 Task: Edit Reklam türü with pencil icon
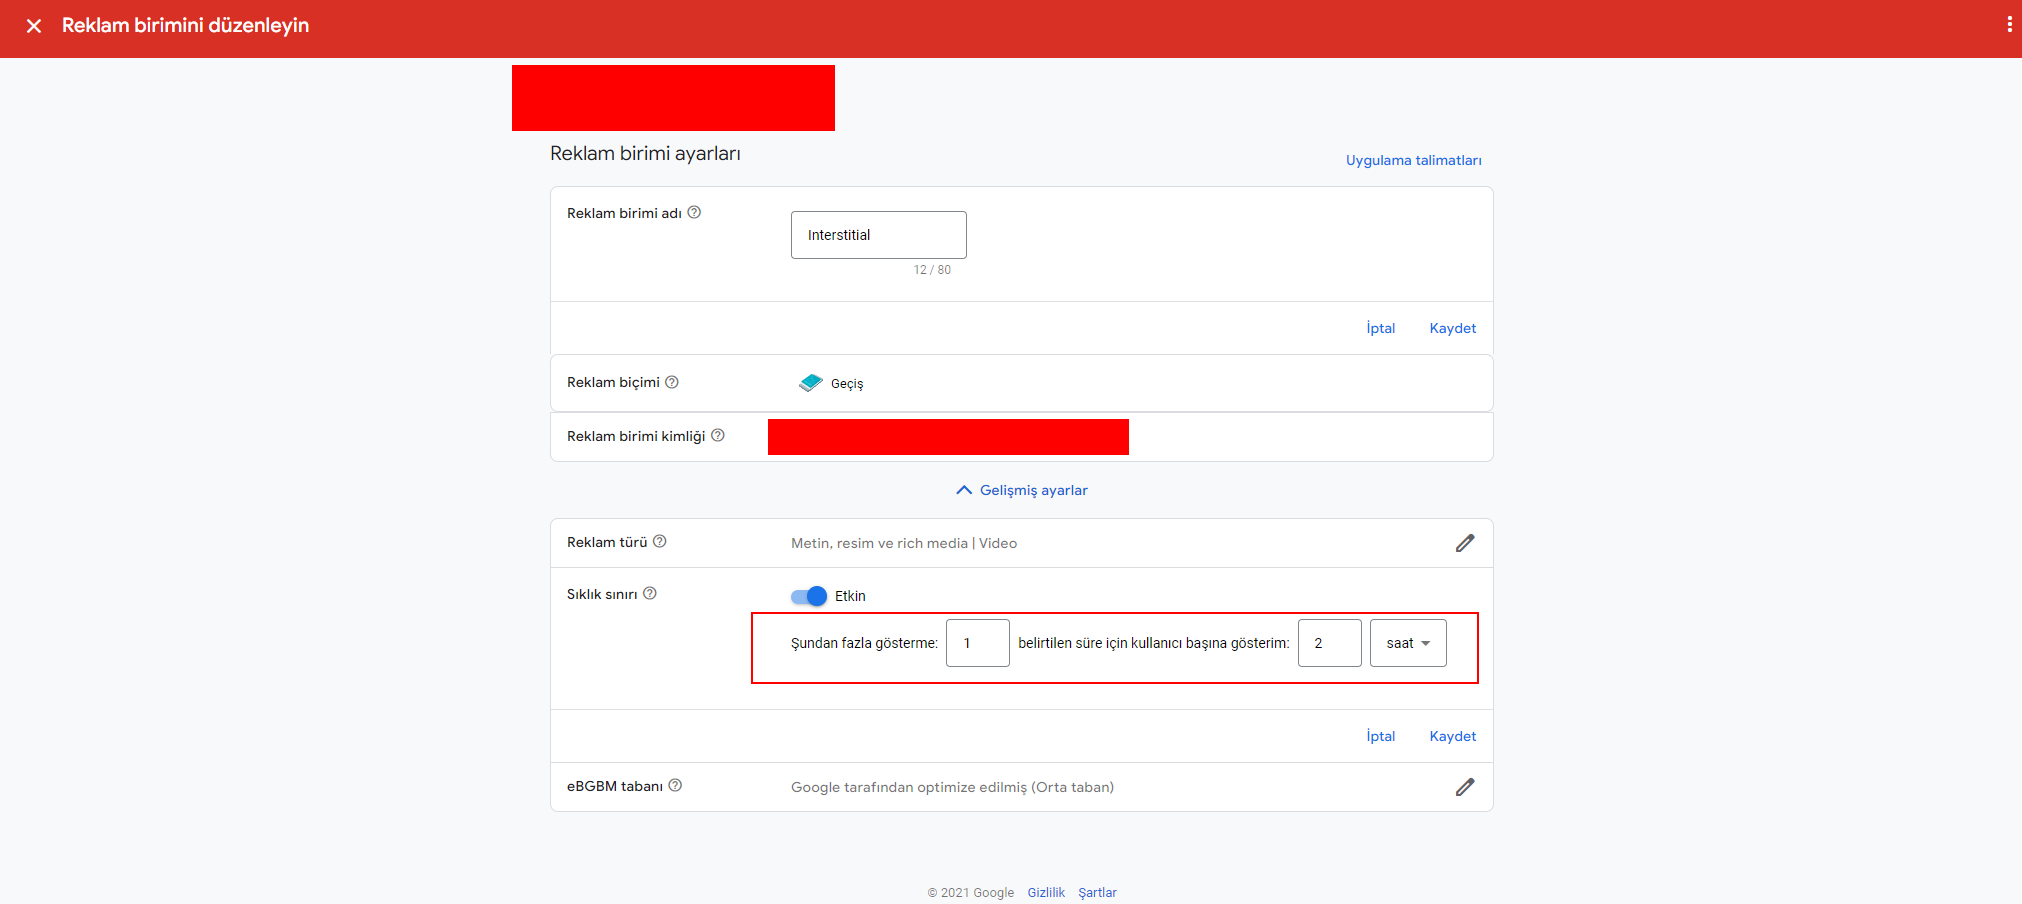1465,543
